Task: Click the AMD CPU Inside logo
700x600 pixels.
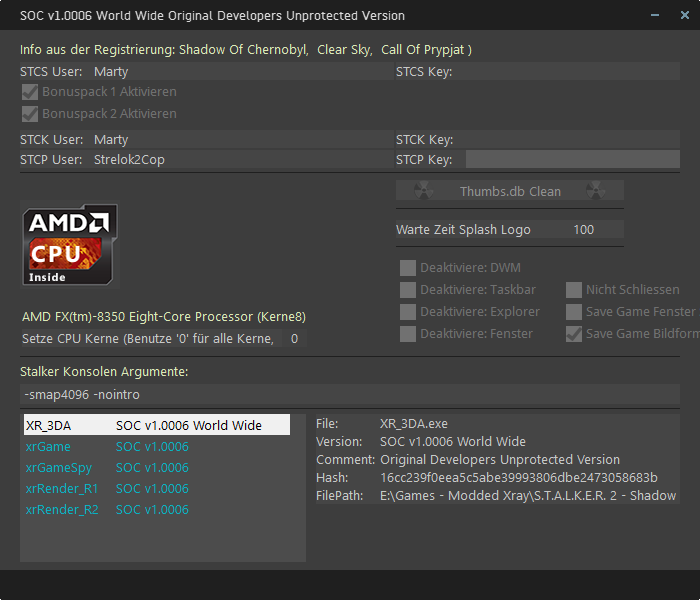Action: pyautogui.click(x=70, y=244)
